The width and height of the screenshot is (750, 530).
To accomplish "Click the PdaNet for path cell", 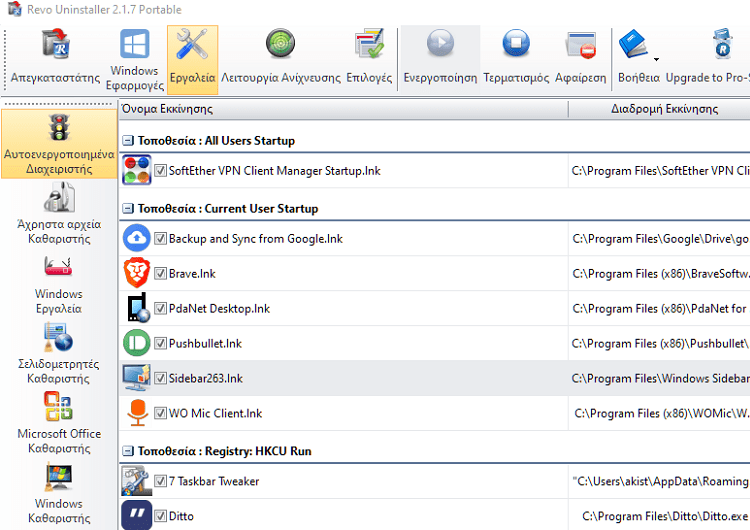I will 660,308.
